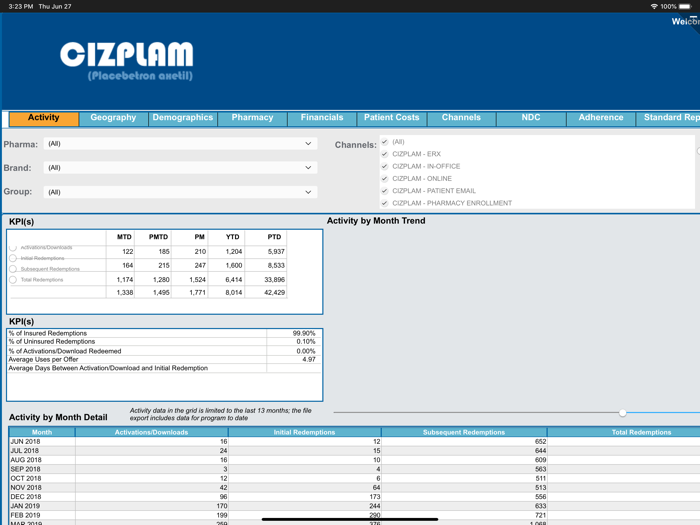Uncheck CIZPLAM - PATIENT EMAIL channel

click(384, 191)
